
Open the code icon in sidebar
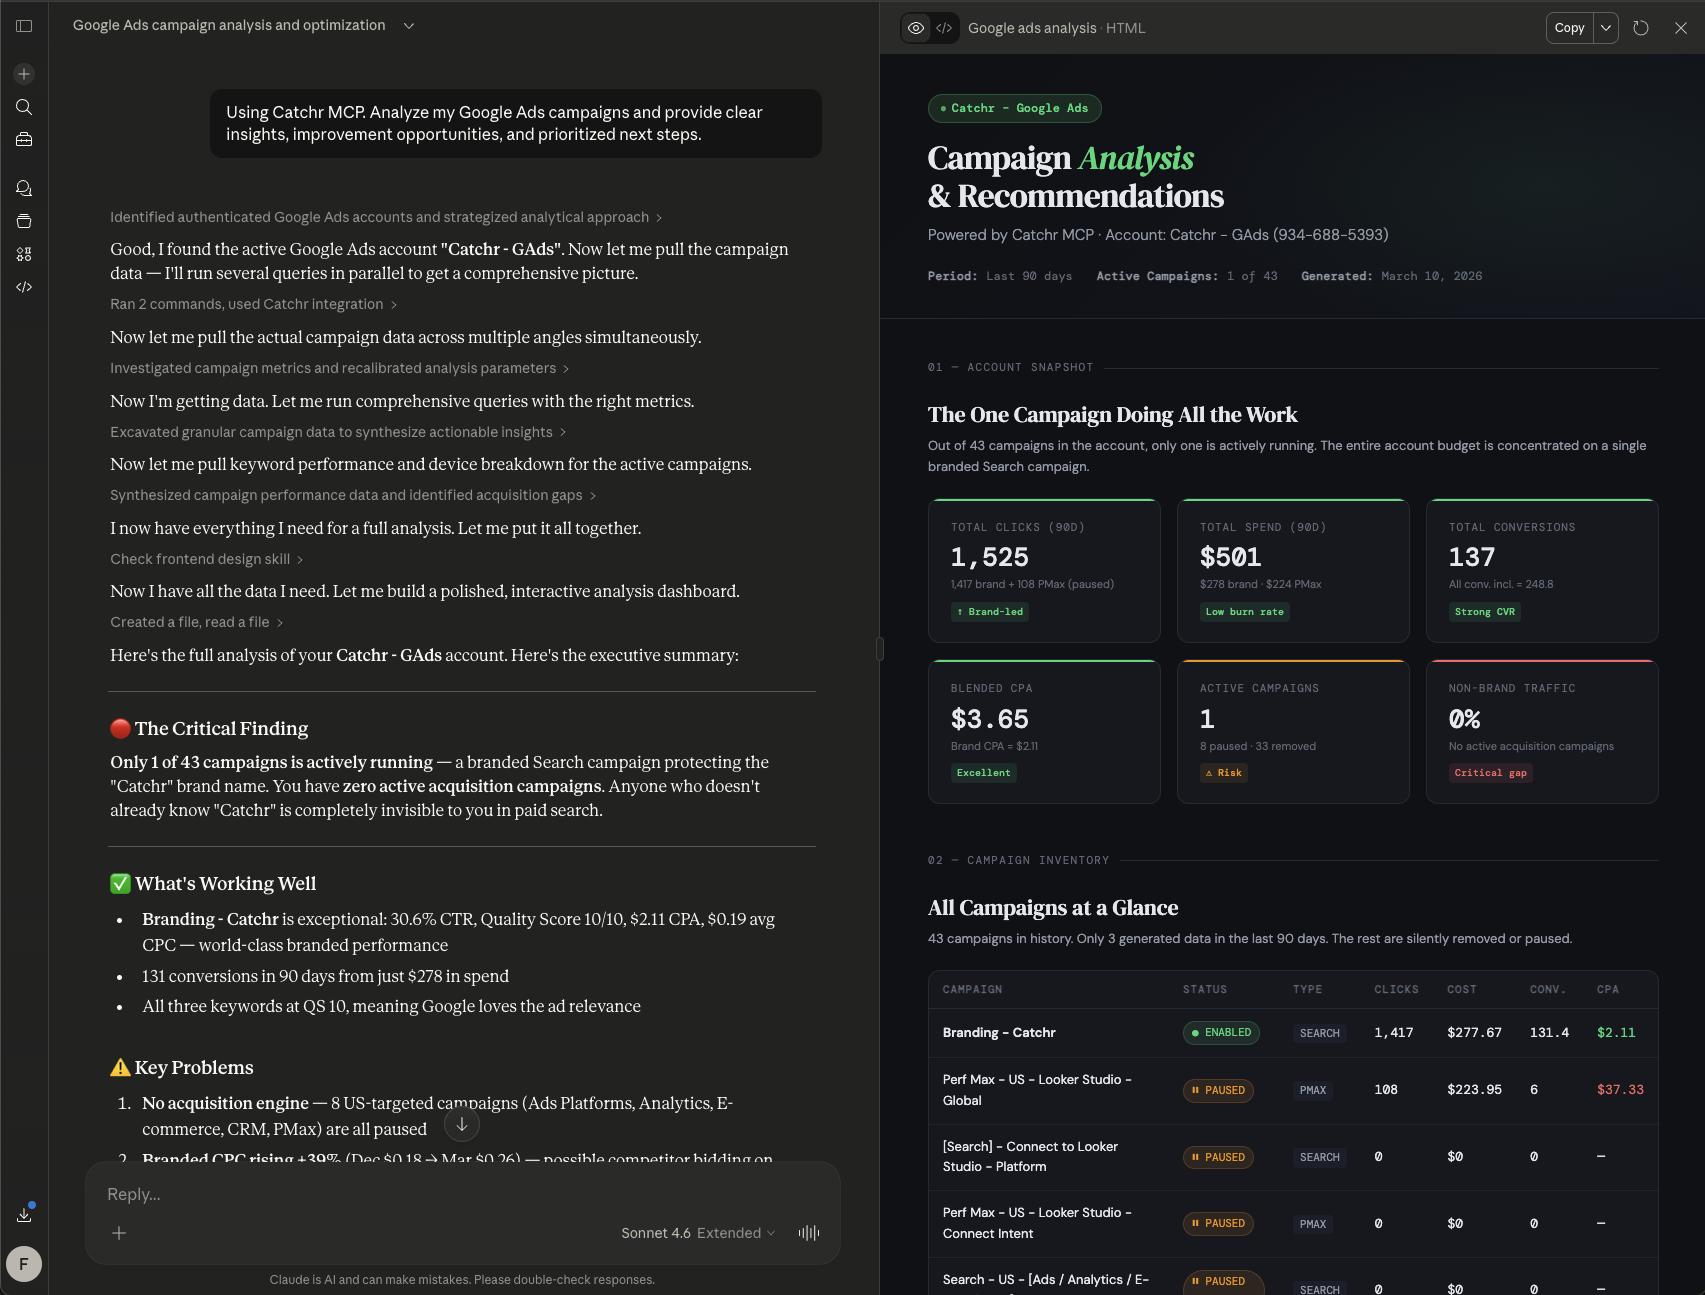pos(24,287)
